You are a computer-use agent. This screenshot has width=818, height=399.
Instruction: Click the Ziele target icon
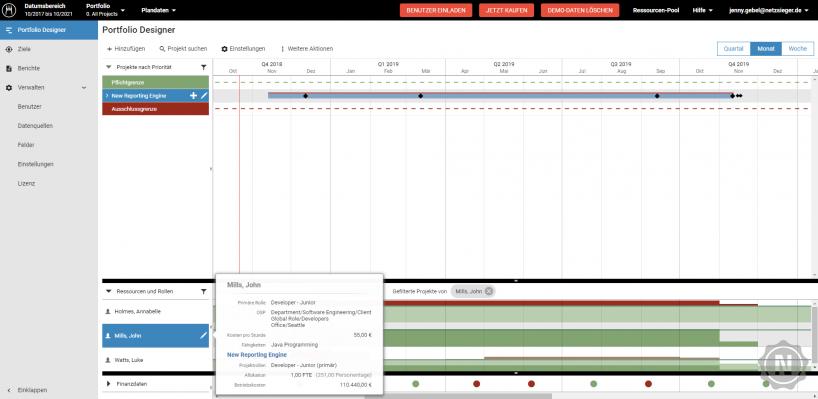8,49
